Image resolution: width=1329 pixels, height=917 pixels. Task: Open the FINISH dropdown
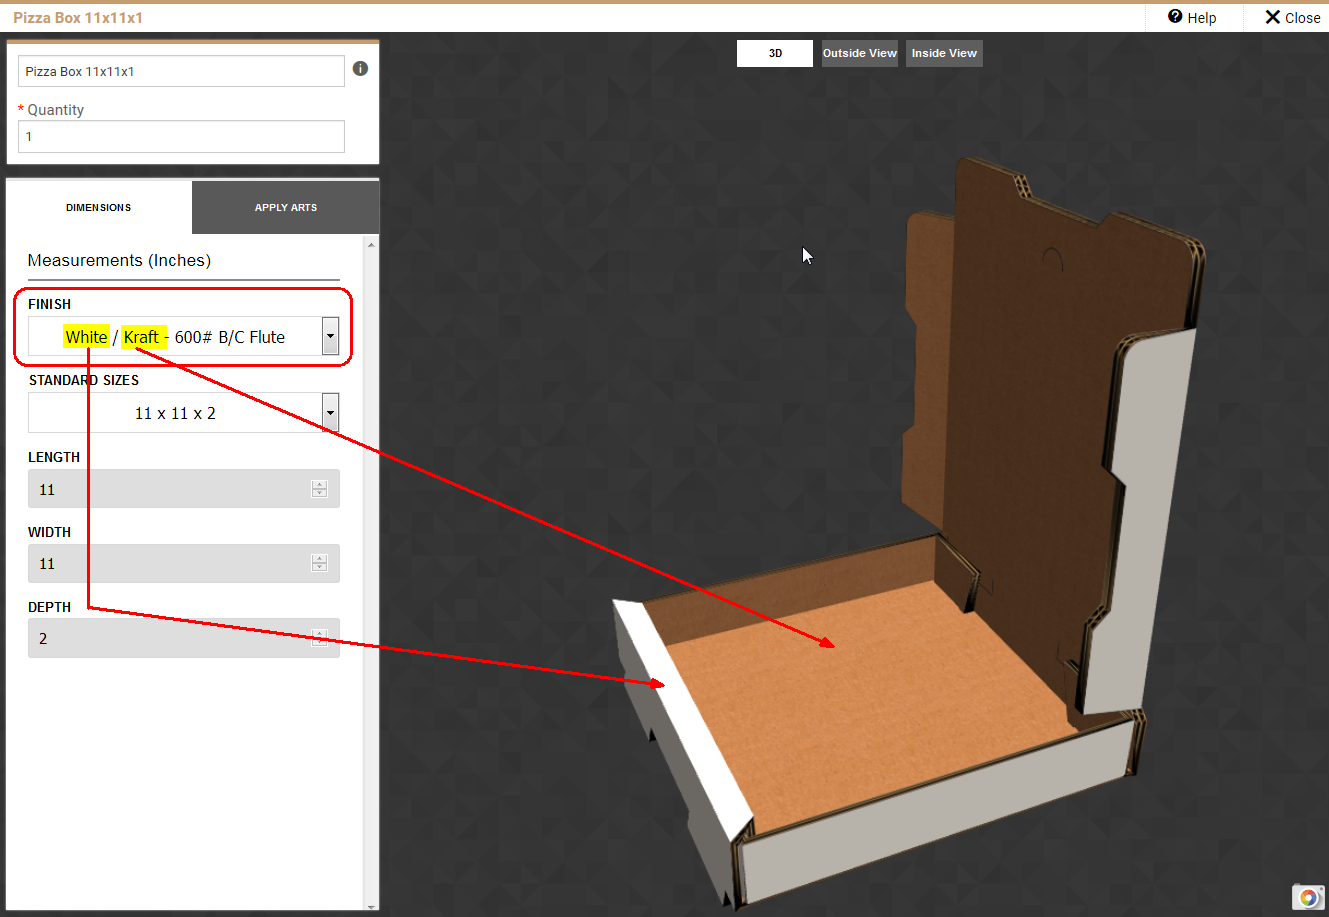tap(330, 336)
